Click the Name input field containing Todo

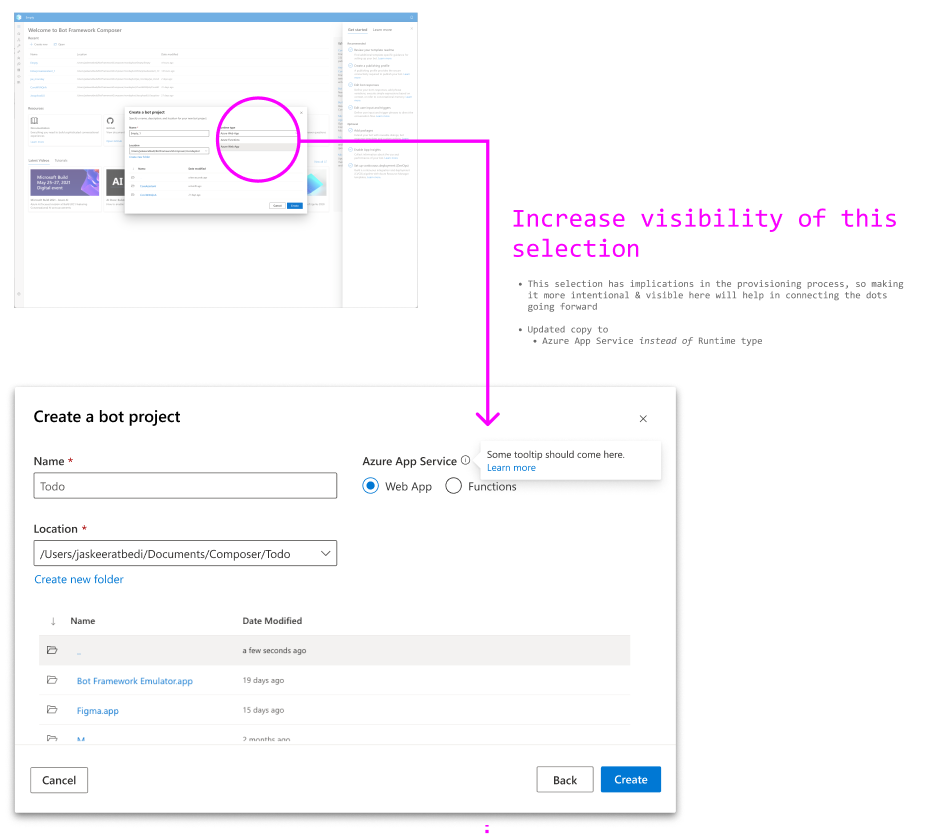tap(185, 486)
